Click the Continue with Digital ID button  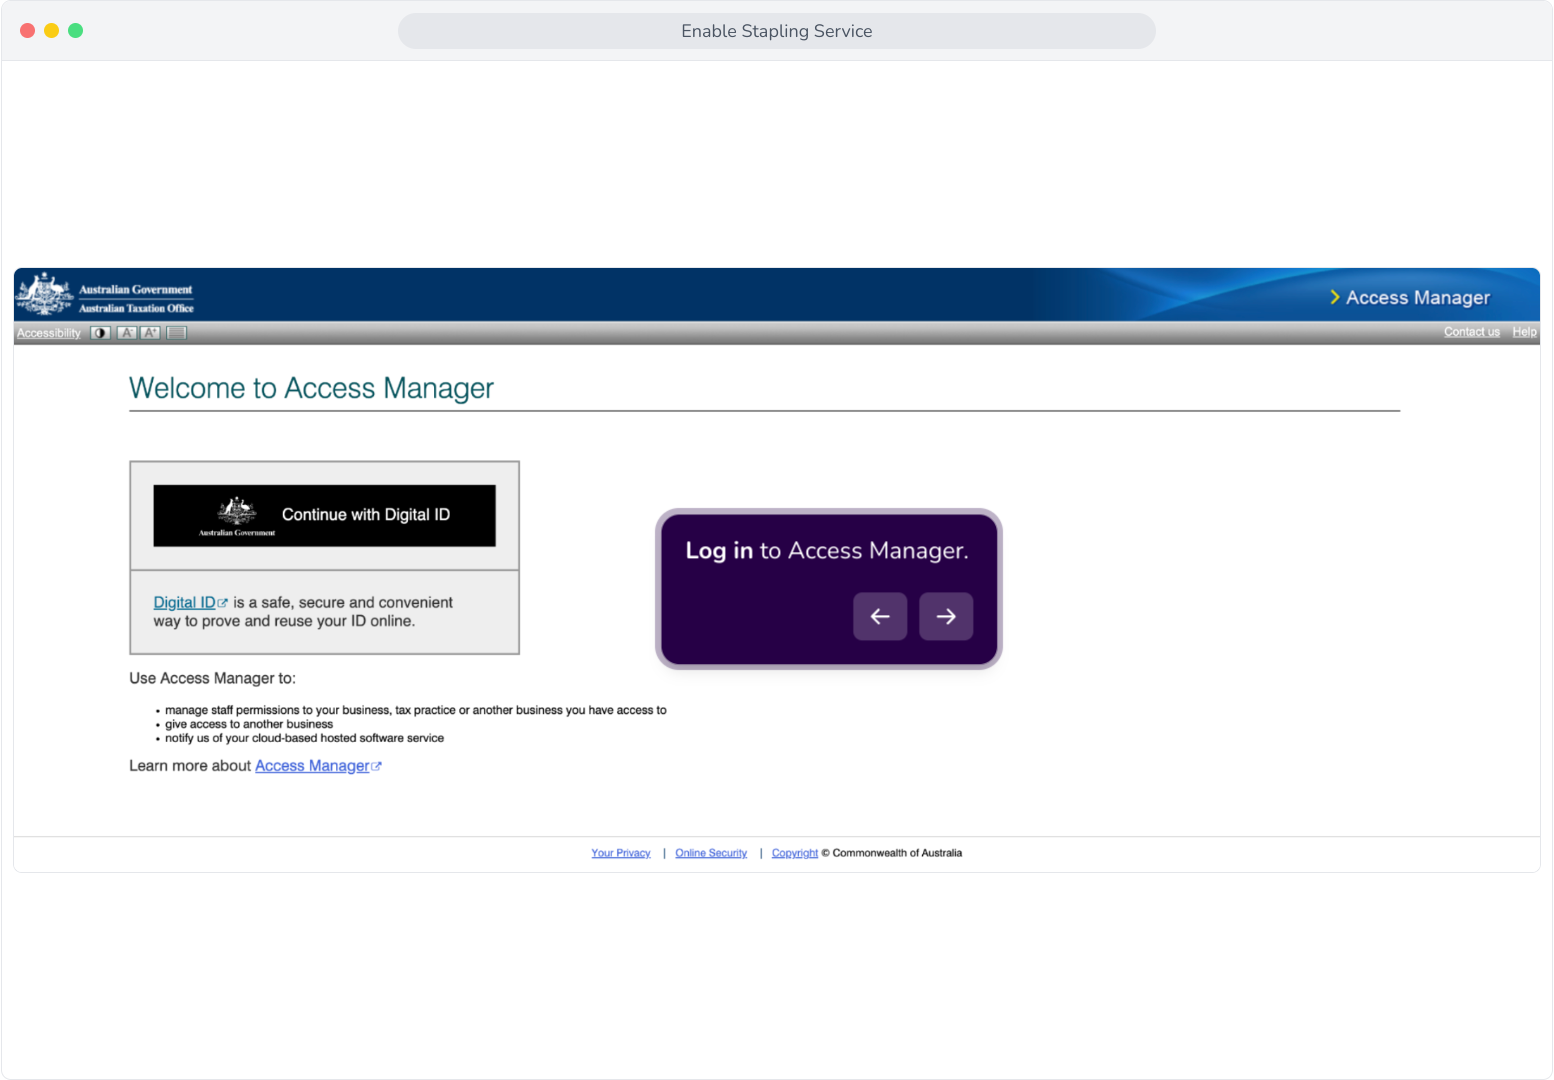[324, 516]
